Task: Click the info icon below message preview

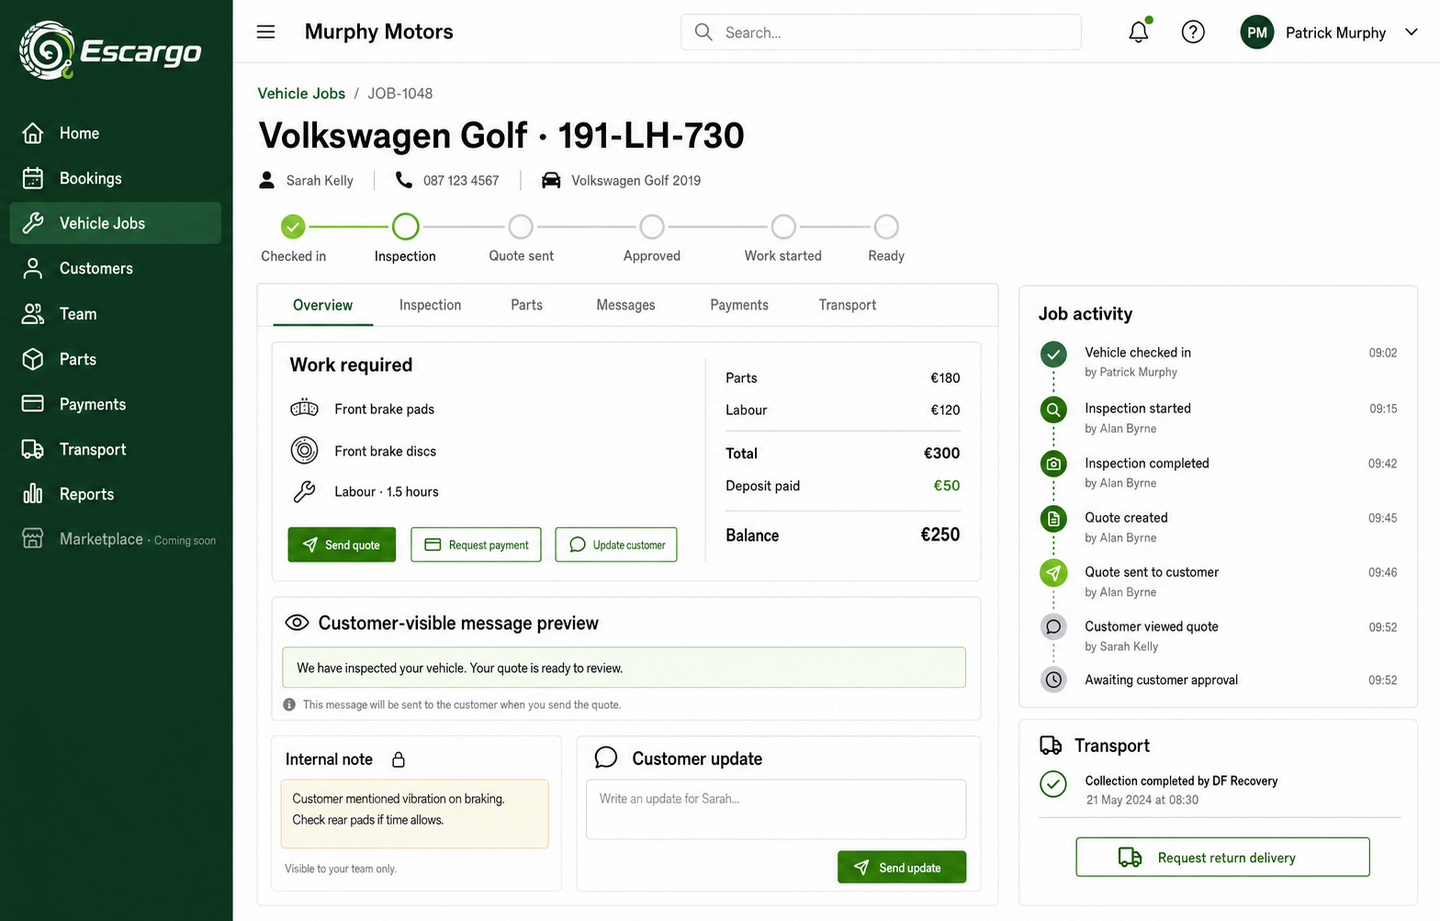Action: tap(289, 705)
